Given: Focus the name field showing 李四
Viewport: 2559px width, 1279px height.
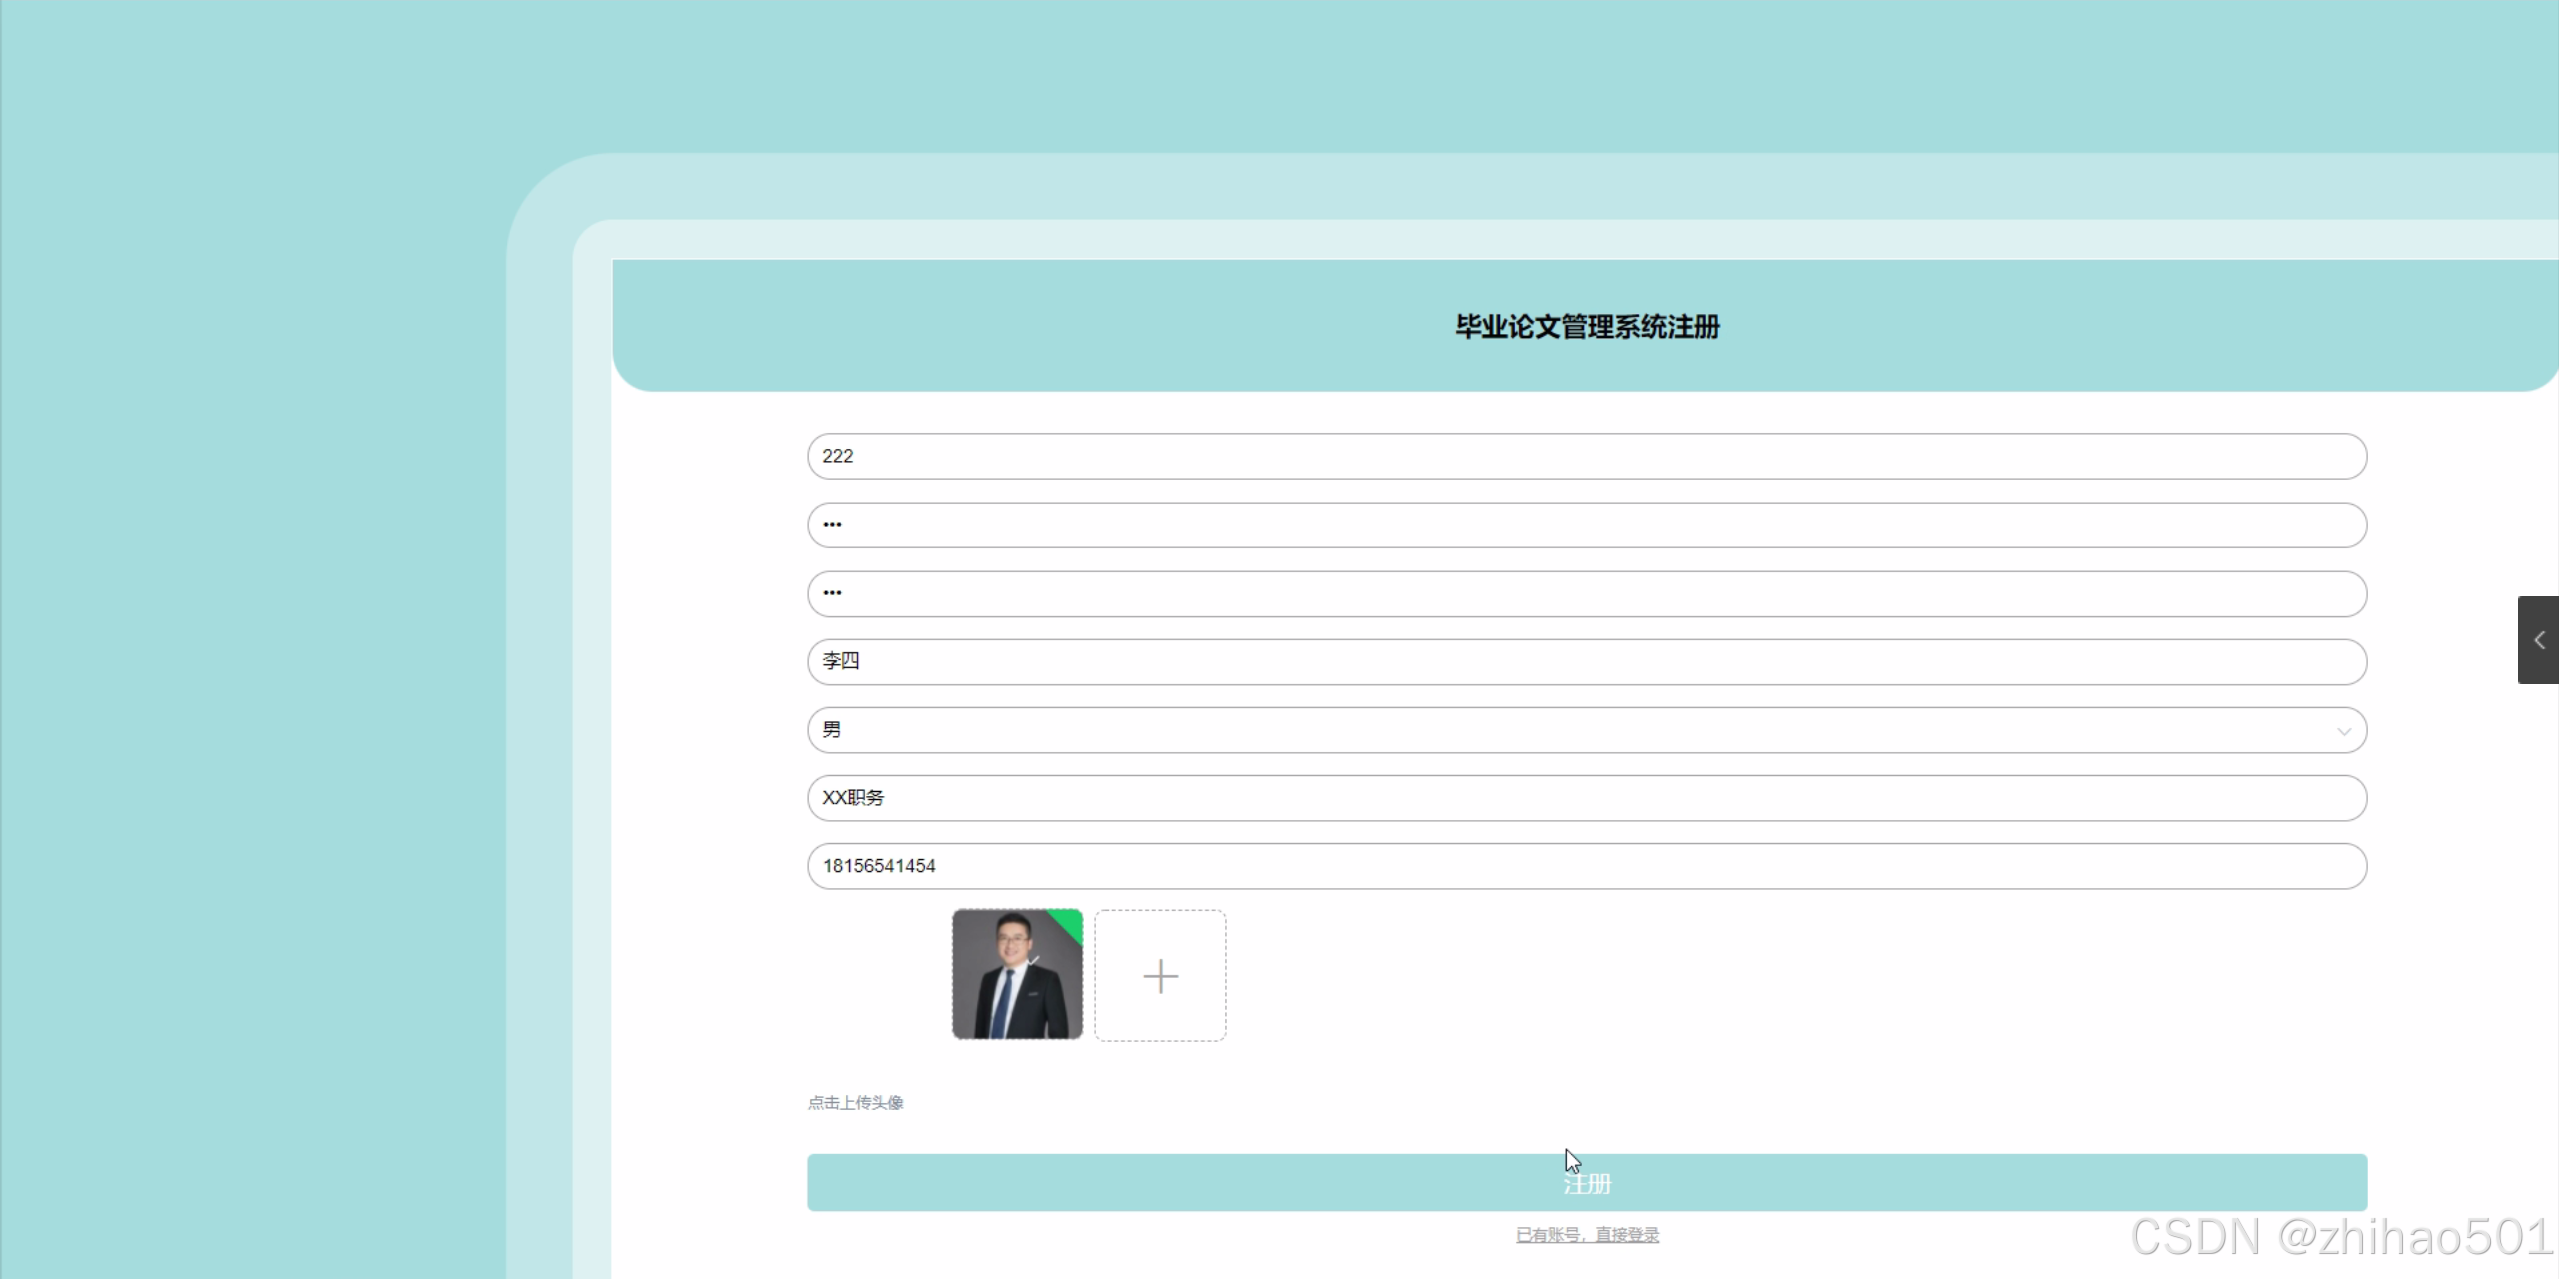Looking at the screenshot, I should click(1586, 662).
